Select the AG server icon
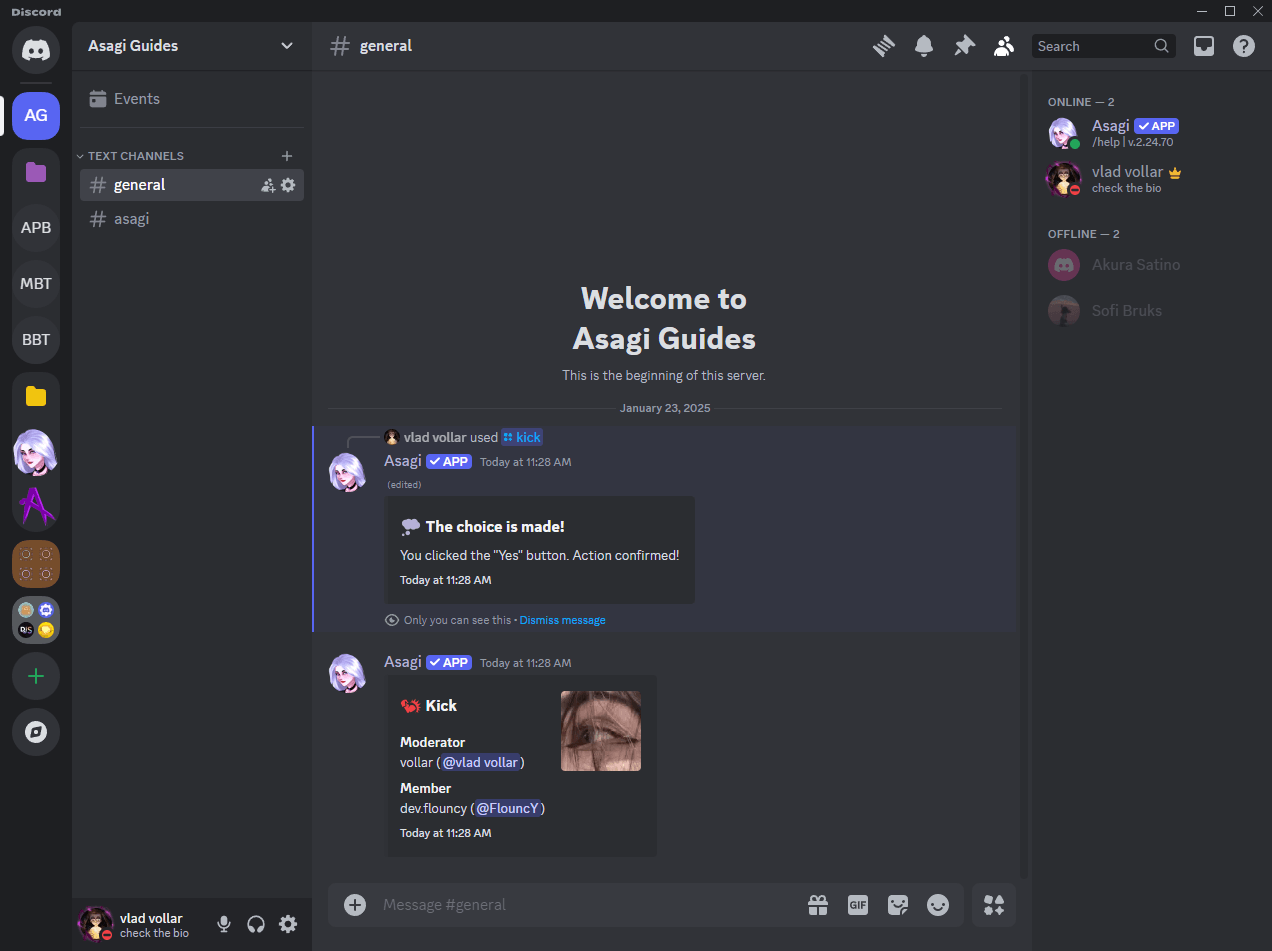Screen dimensions: 1272x951 pyautogui.click(x=36, y=115)
